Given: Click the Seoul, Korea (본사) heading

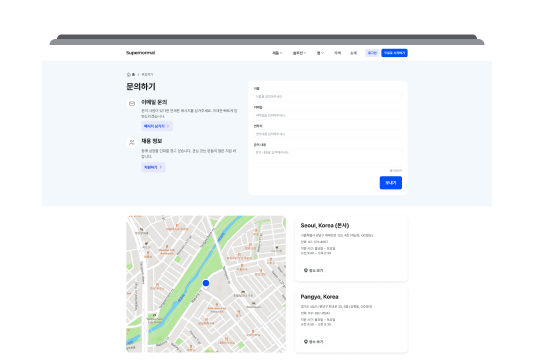Looking at the screenshot, I should point(325,225).
